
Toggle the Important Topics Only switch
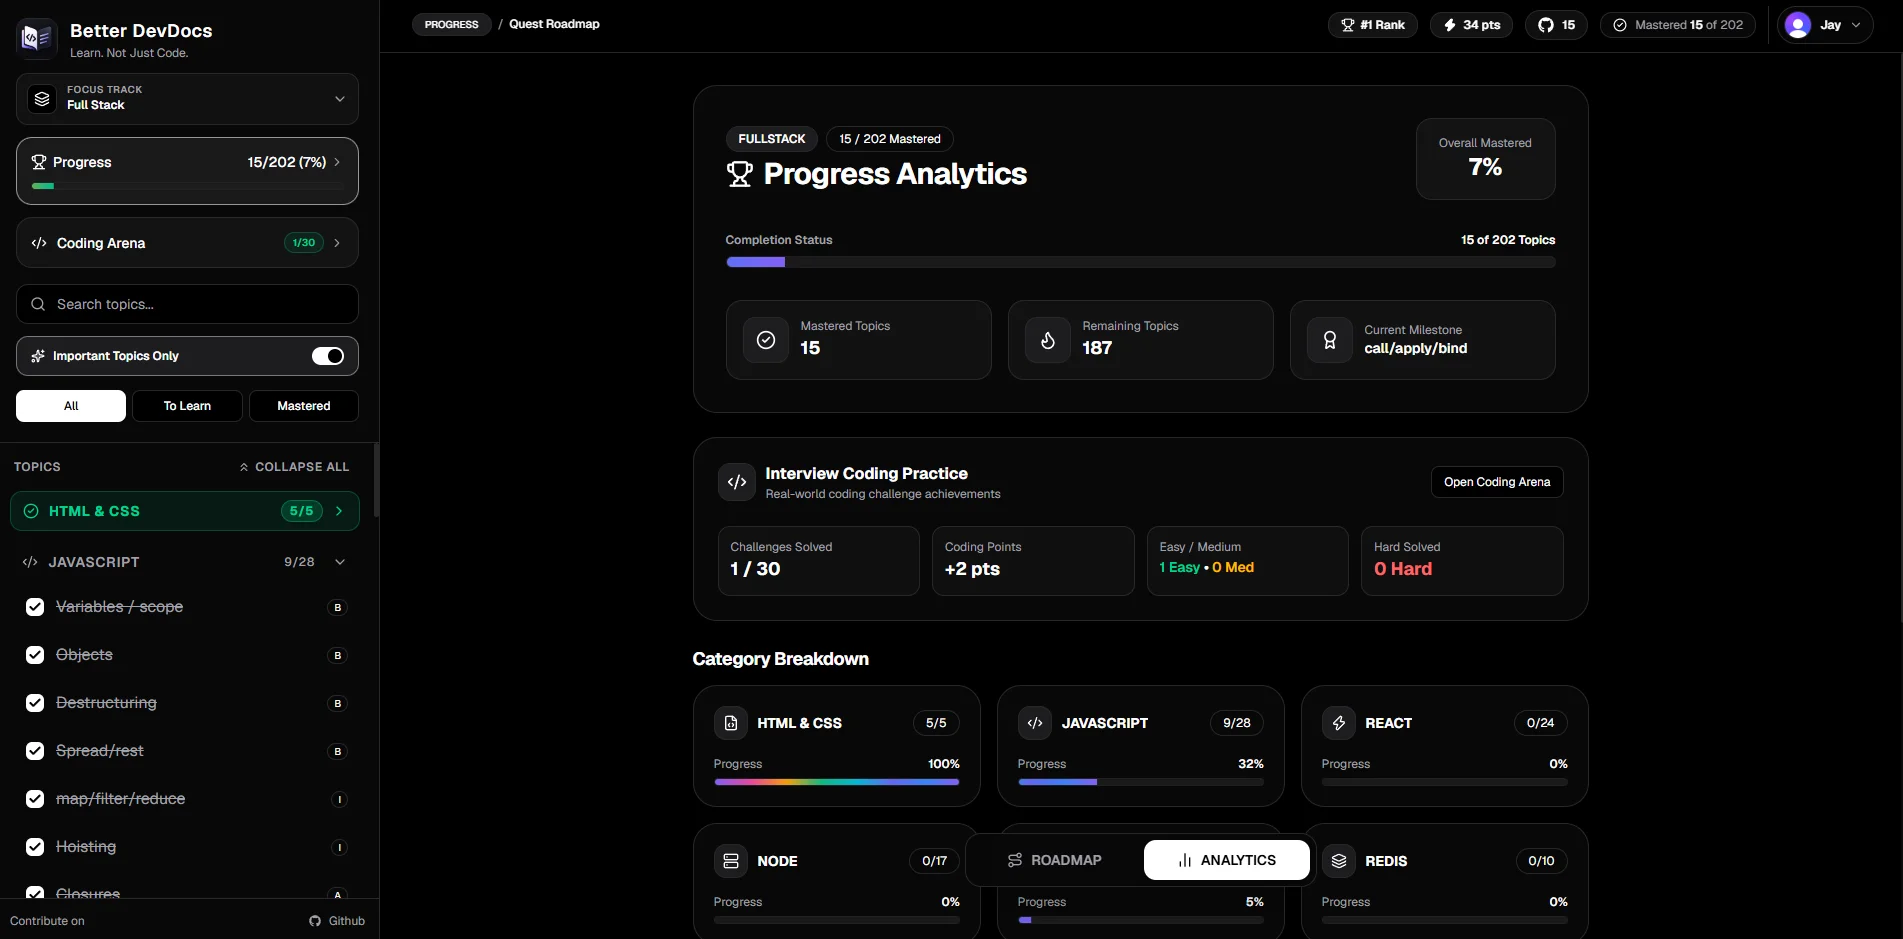[x=328, y=356]
